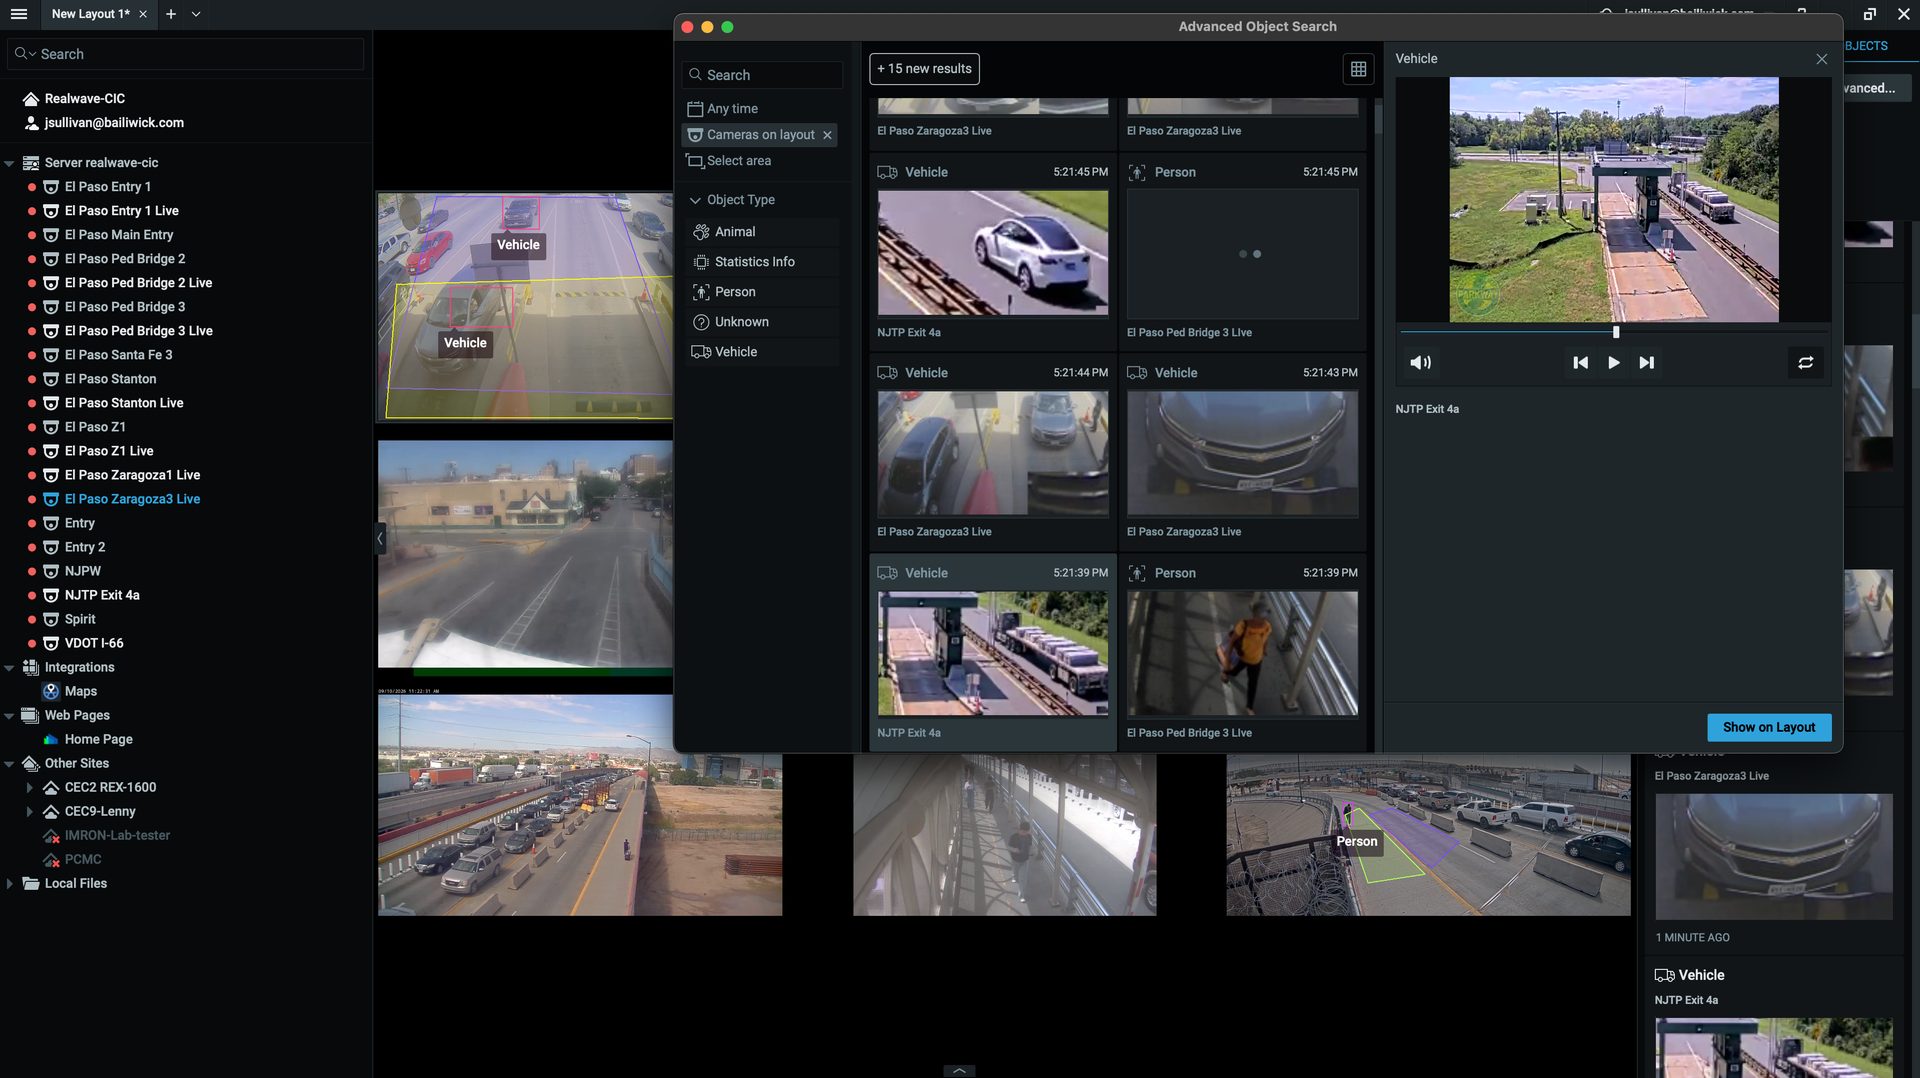
Task: Toggle the loop button in preview
Action: 1805,363
